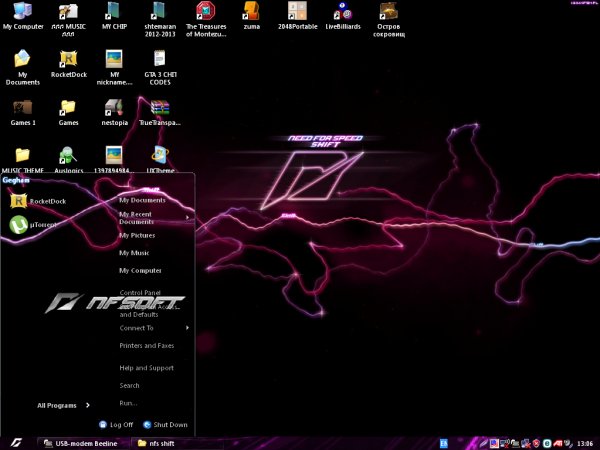Screen dimensions: 600x450
Task: Launch 2048Portable desktop icon
Action: click(297, 15)
